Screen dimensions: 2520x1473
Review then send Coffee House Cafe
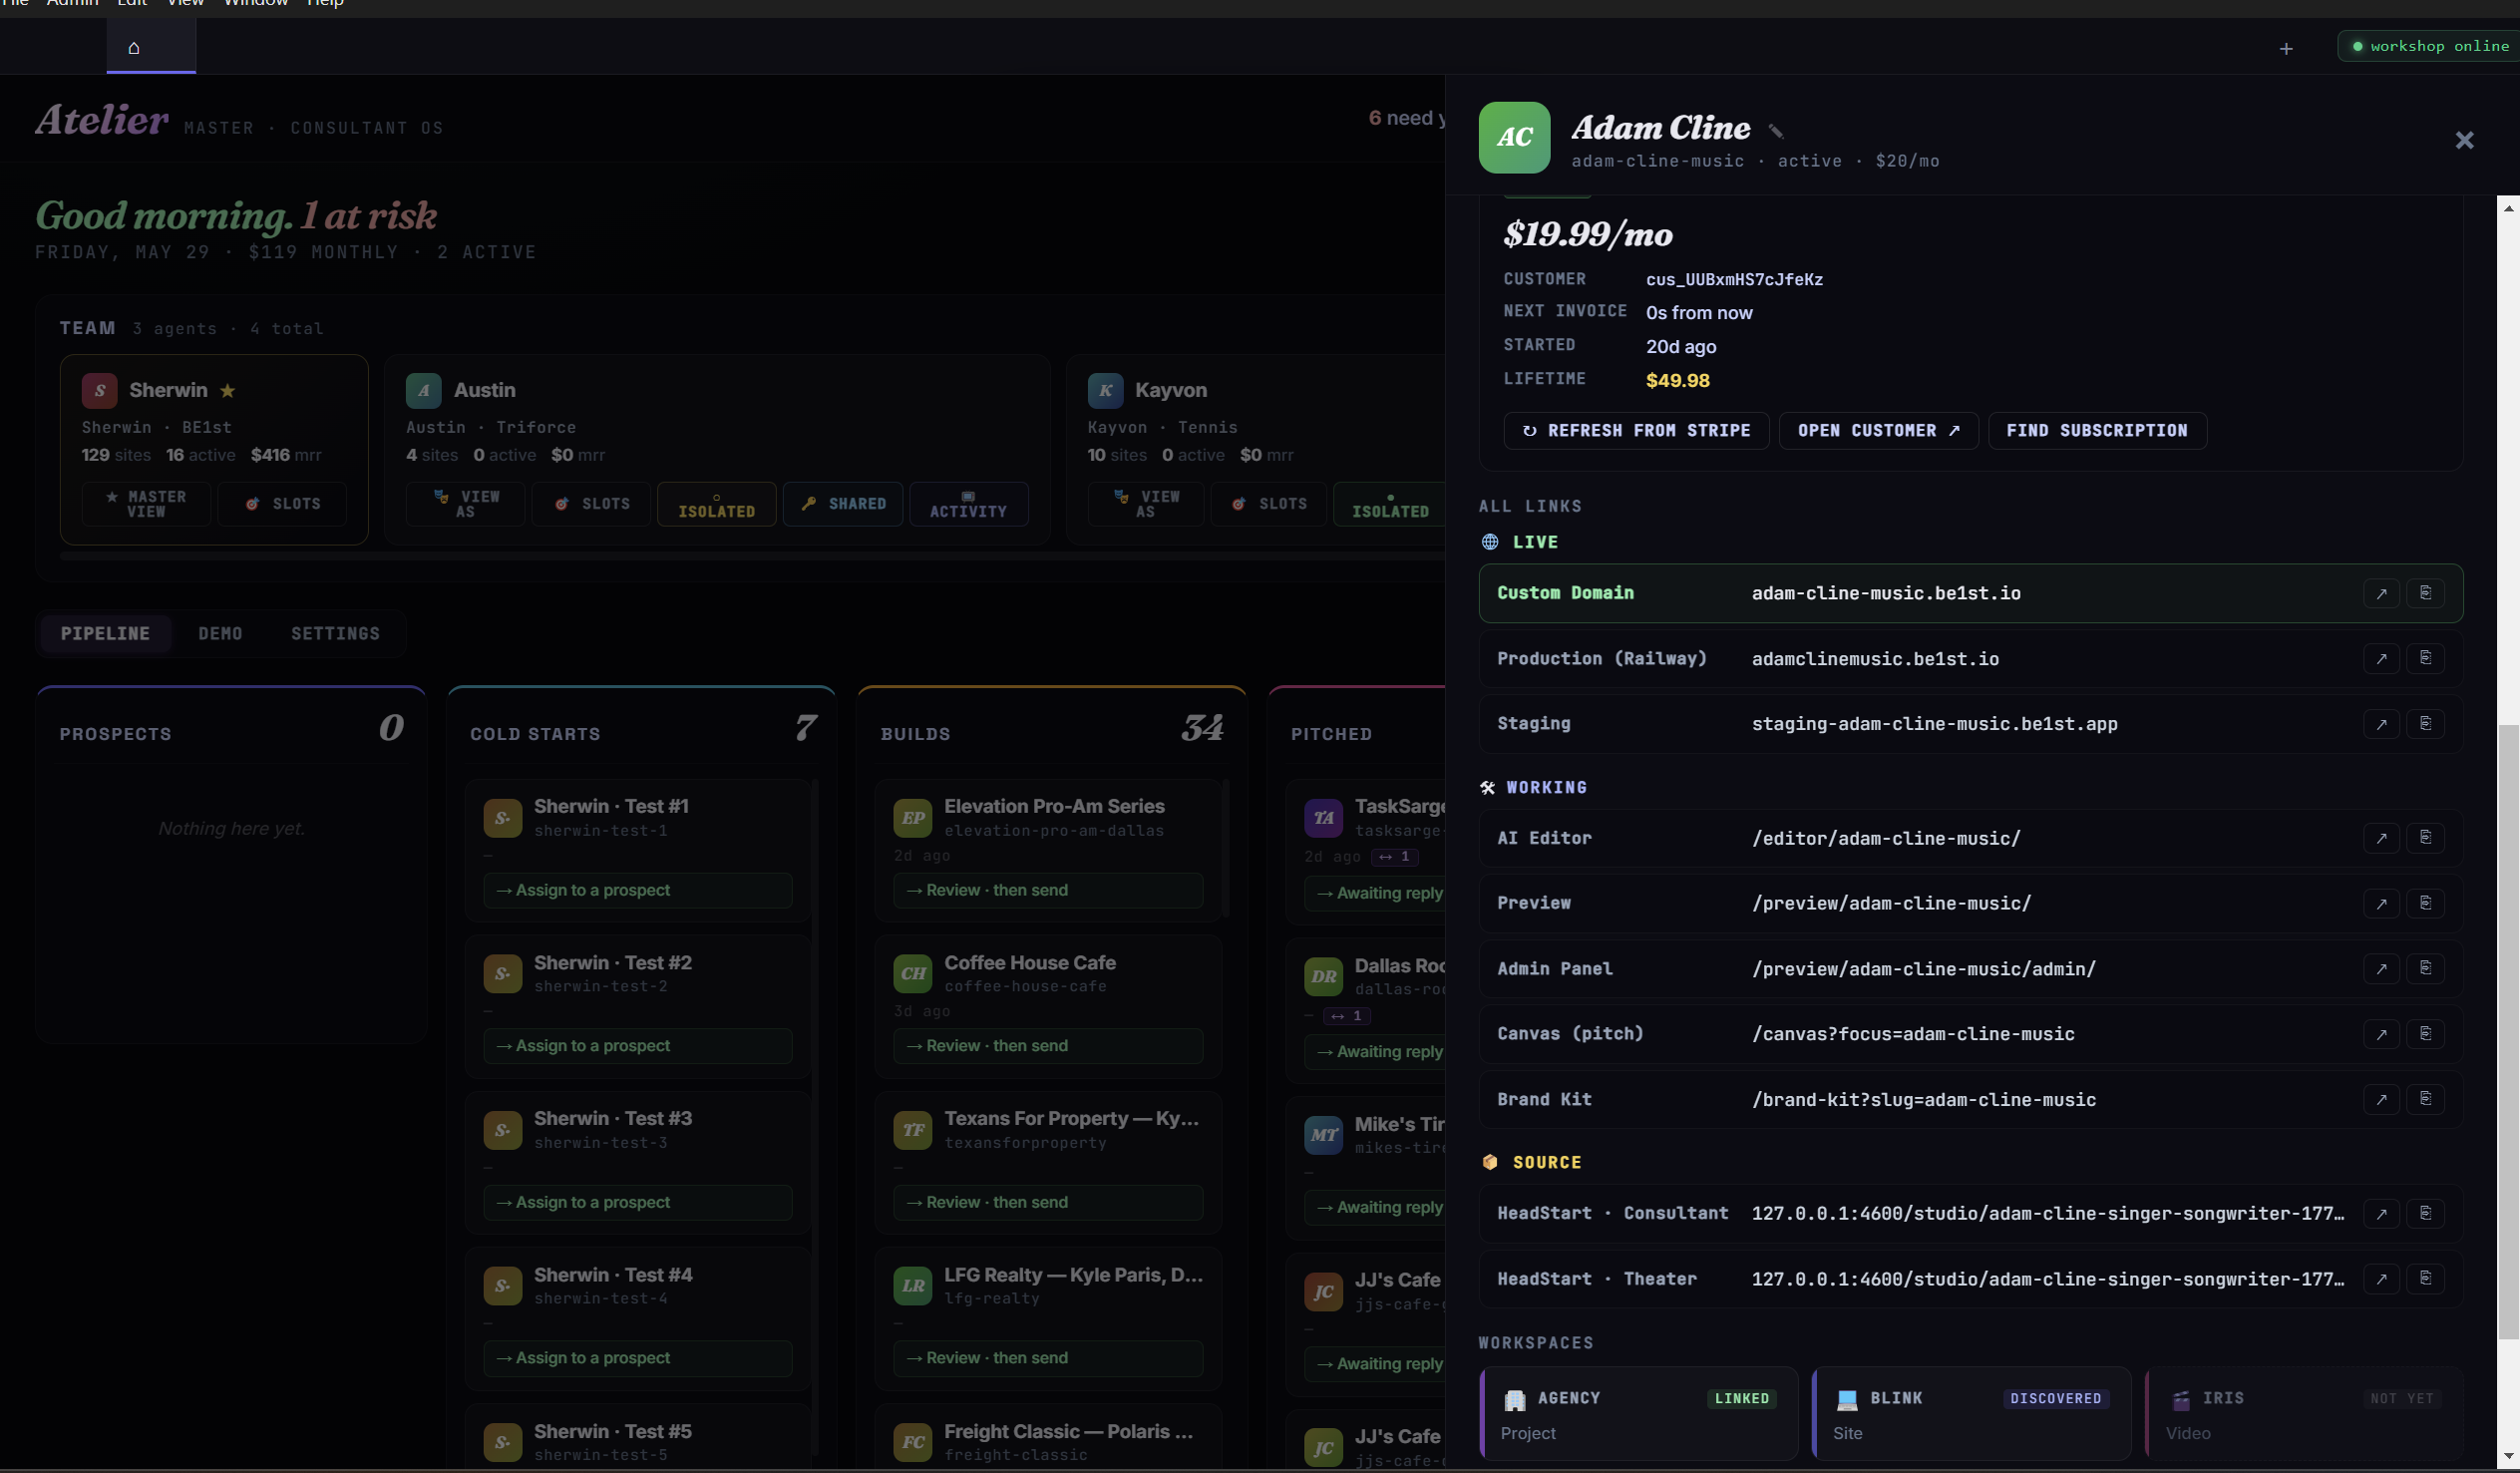[1048, 1046]
